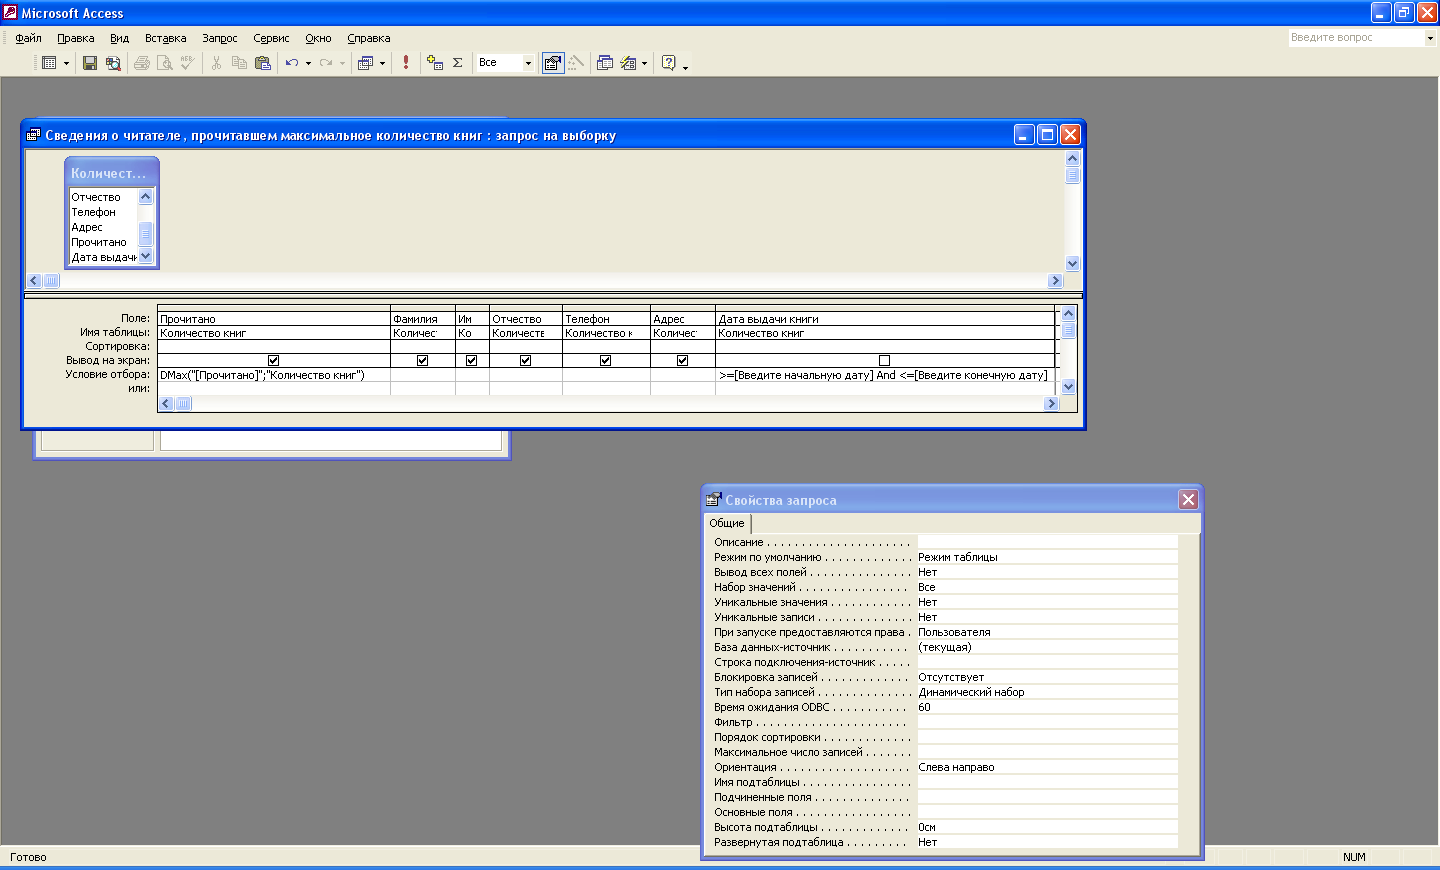Open the Top Values 'Все' dropdown
Viewport: 1440px width, 870px height.
(x=528, y=63)
